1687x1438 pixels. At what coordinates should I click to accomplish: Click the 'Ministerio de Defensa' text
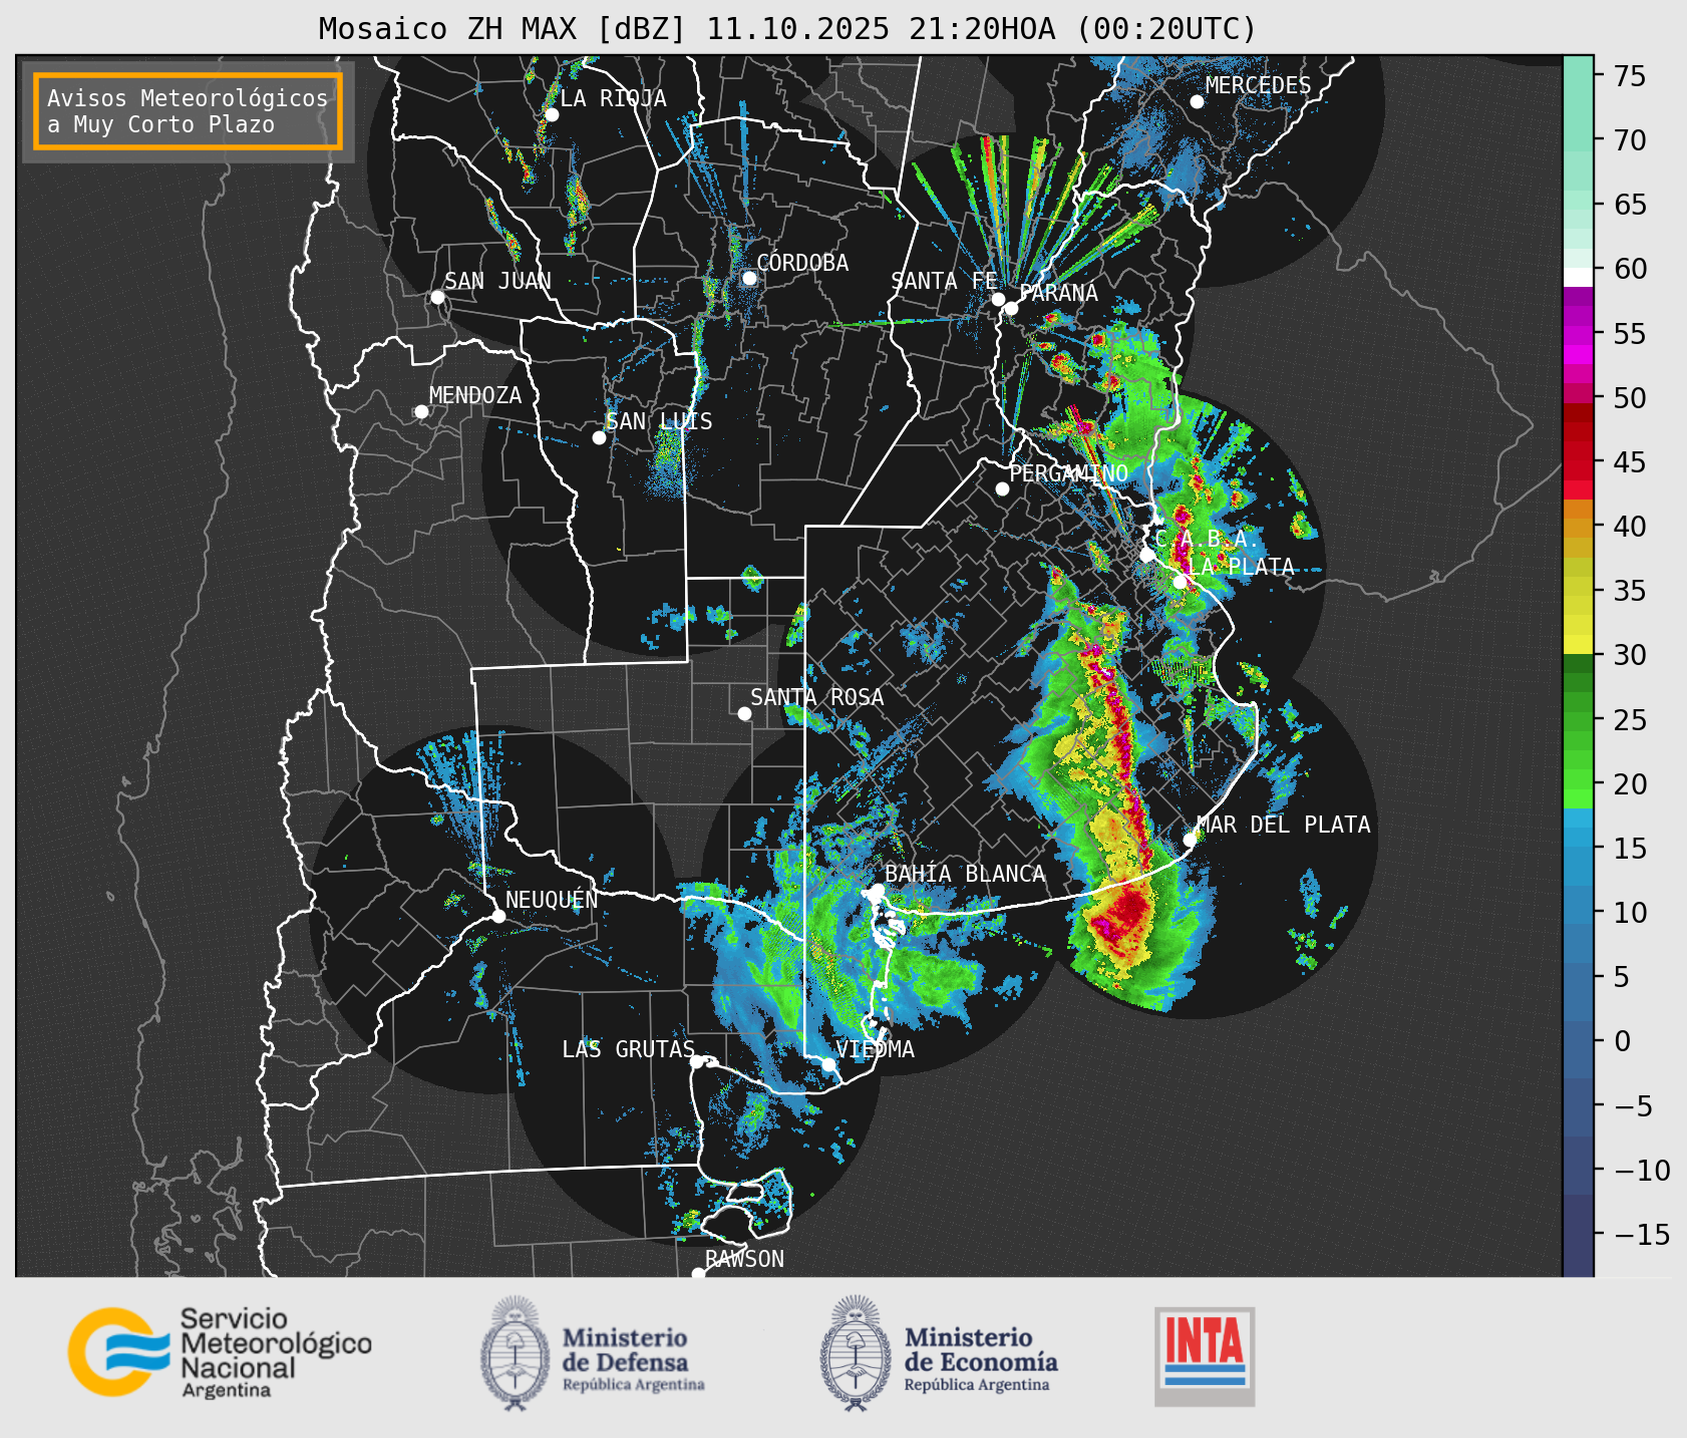coord(625,1350)
